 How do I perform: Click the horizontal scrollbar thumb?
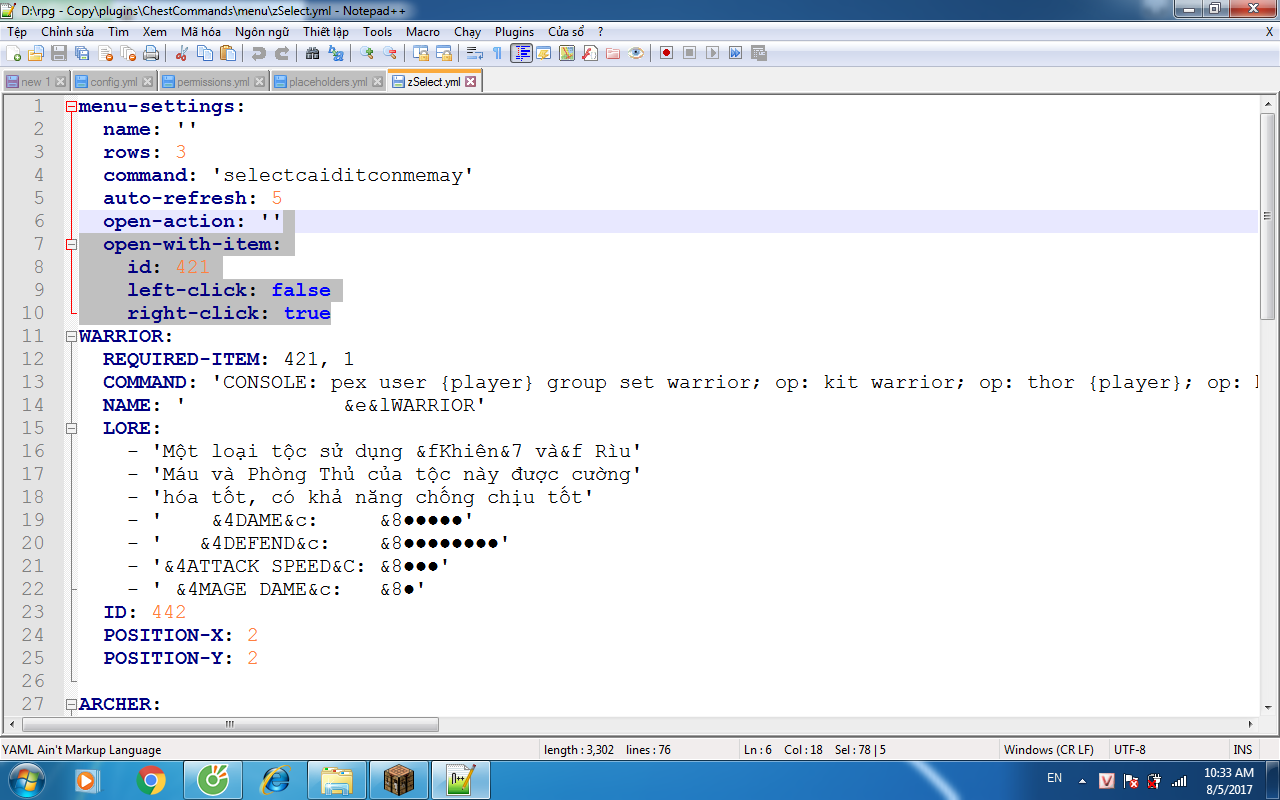[x=230, y=724]
